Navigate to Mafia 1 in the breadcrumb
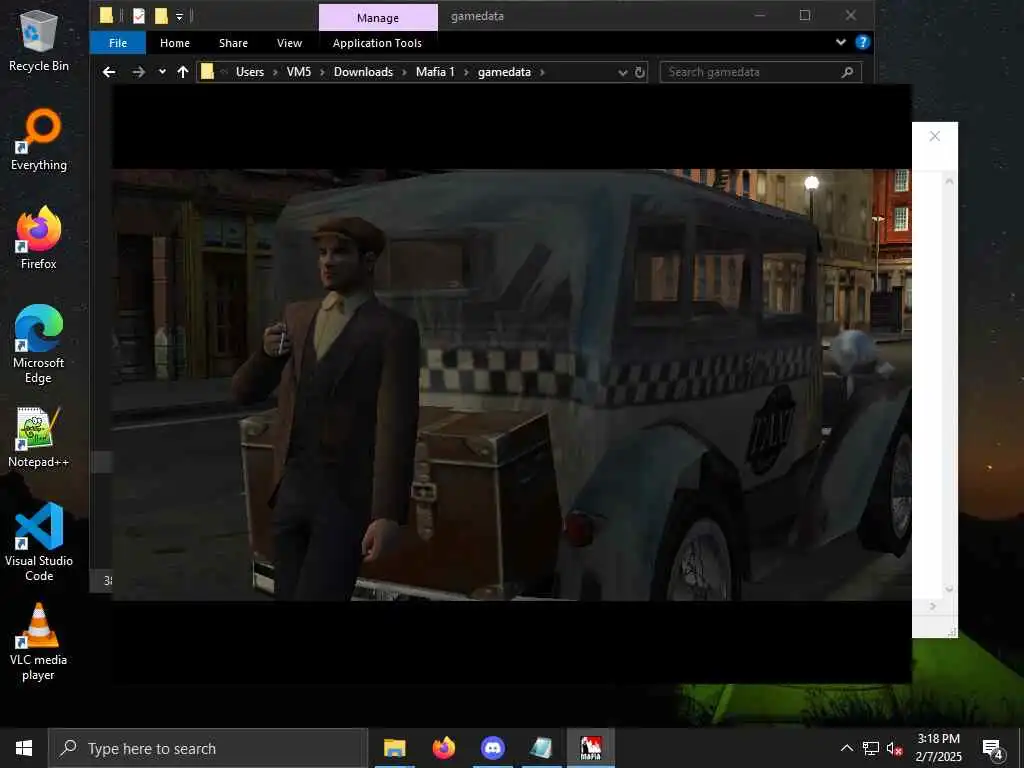 435,72
